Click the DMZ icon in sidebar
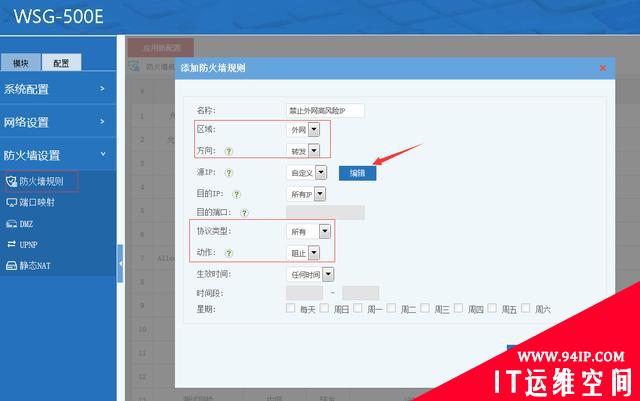The width and height of the screenshot is (640, 401). click(x=11, y=224)
